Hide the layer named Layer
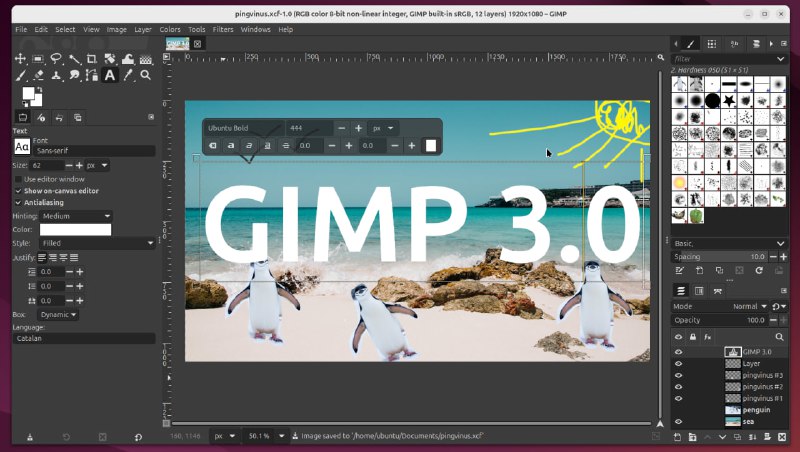The width and height of the screenshot is (800, 452). point(678,364)
